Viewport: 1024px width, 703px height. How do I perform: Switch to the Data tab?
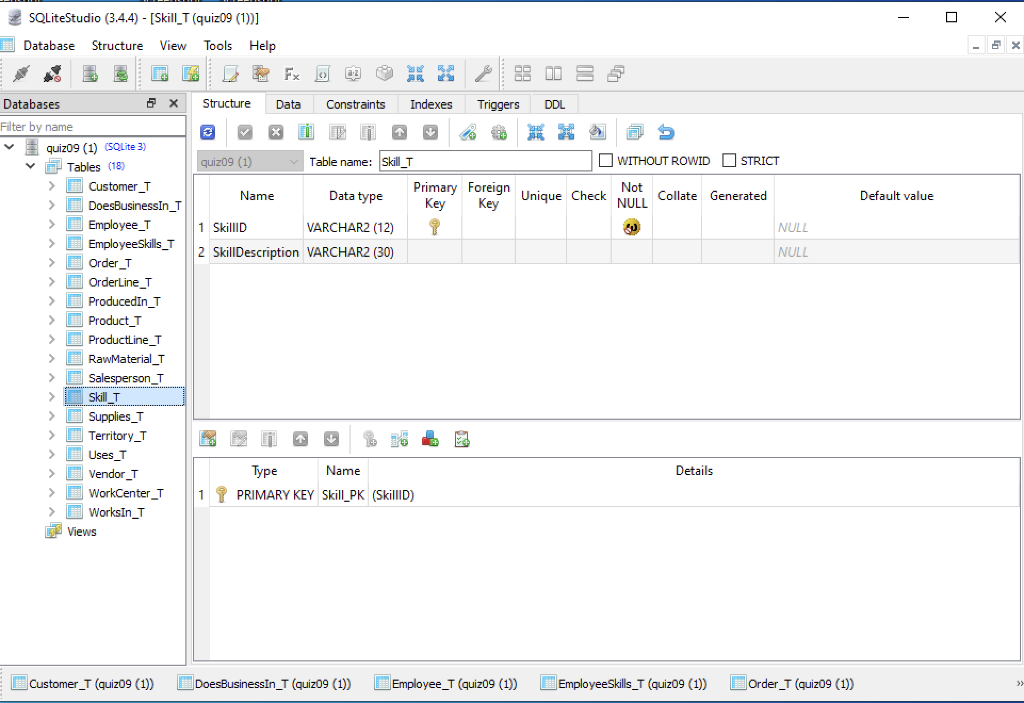pyautogui.click(x=288, y=105)
